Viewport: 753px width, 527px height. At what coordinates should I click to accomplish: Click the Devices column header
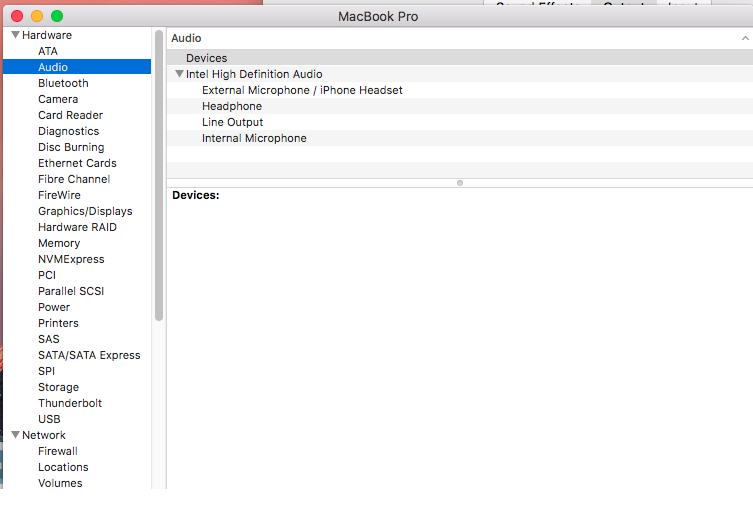point(206,58)
